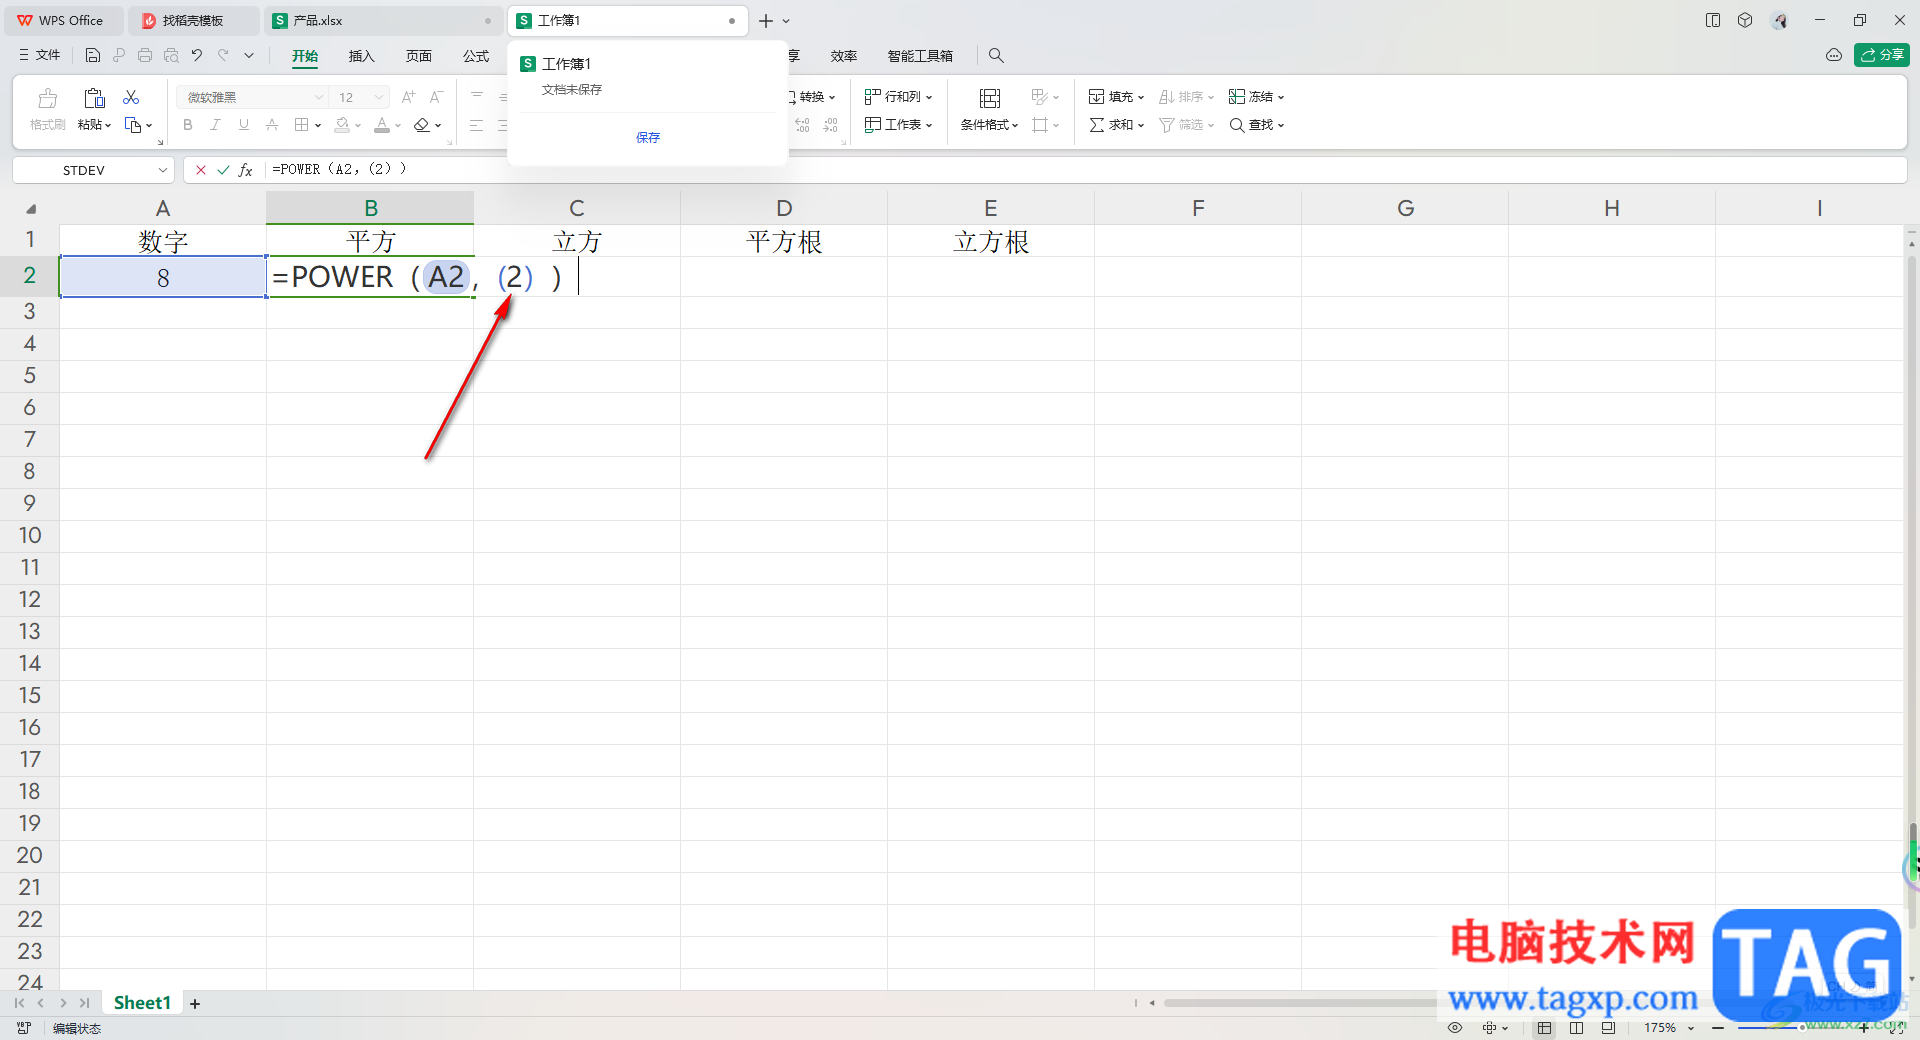Click the Select All corner triangle
The height and width of the screenshot is (1040, 1920).
click(31, 209)
